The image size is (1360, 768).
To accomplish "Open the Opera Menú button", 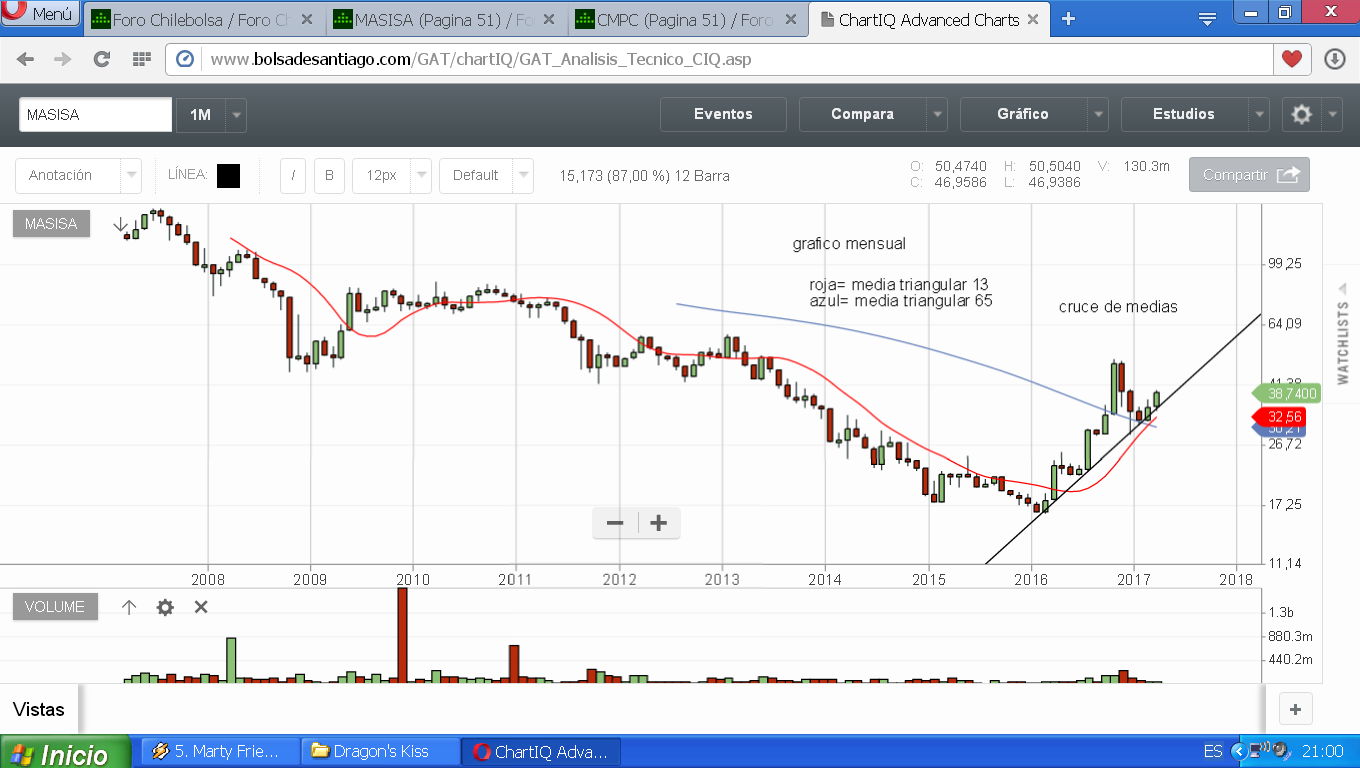I will tap(39, 14).
